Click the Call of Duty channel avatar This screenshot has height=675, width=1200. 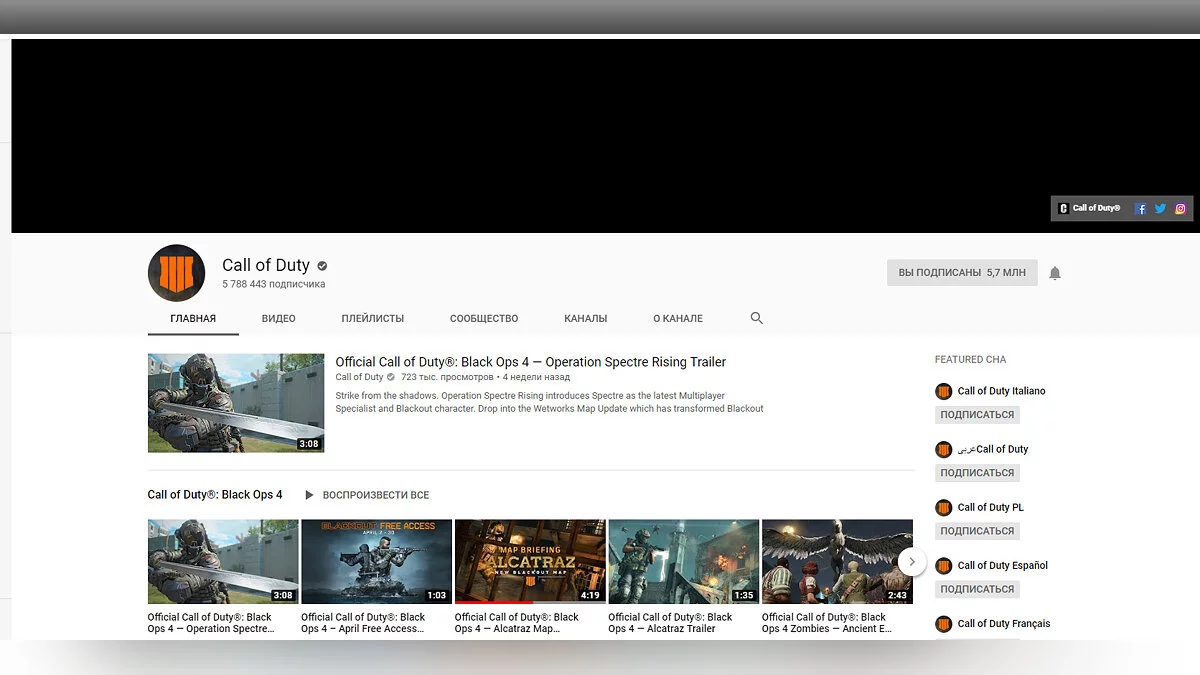[x=176, y=273]
